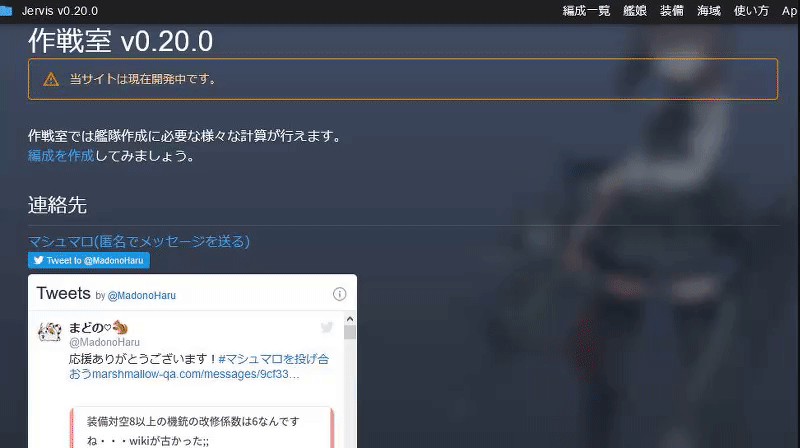Image resolution: width=800 pixels, height=448 pixels.
Task: Click the Twitter info icon in Tweets header
Action: click(339, 294)
